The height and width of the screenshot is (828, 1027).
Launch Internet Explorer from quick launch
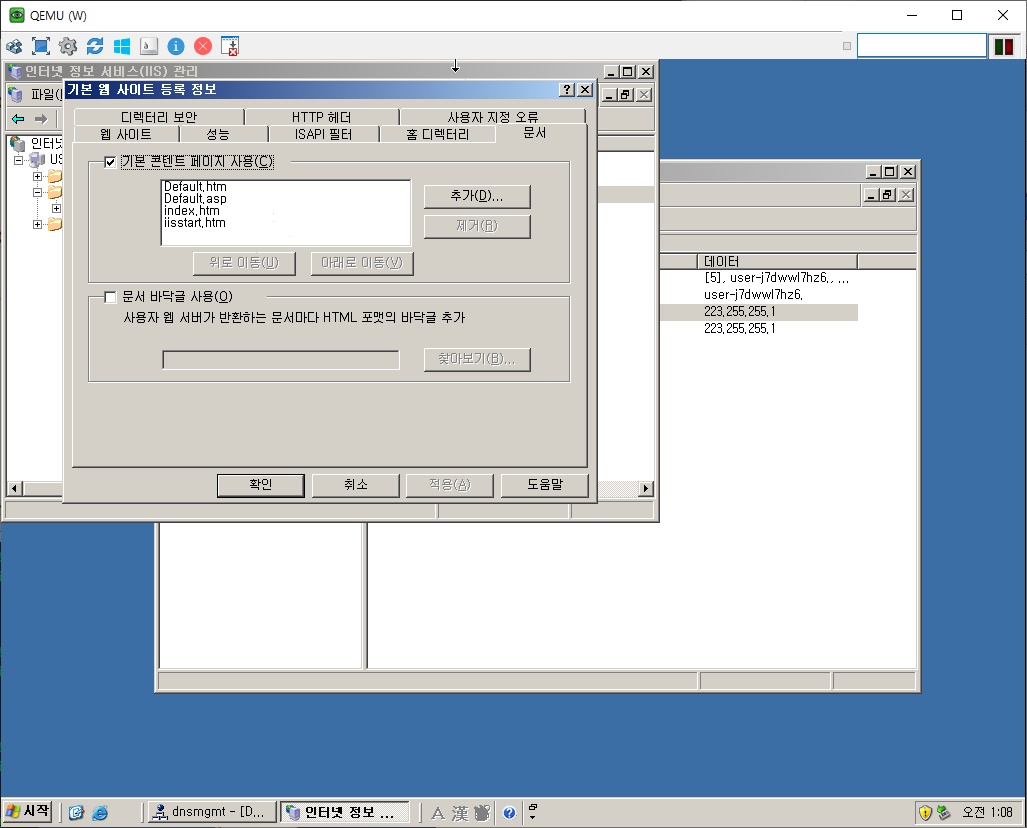pyautogui.click(x=100, y=813)
